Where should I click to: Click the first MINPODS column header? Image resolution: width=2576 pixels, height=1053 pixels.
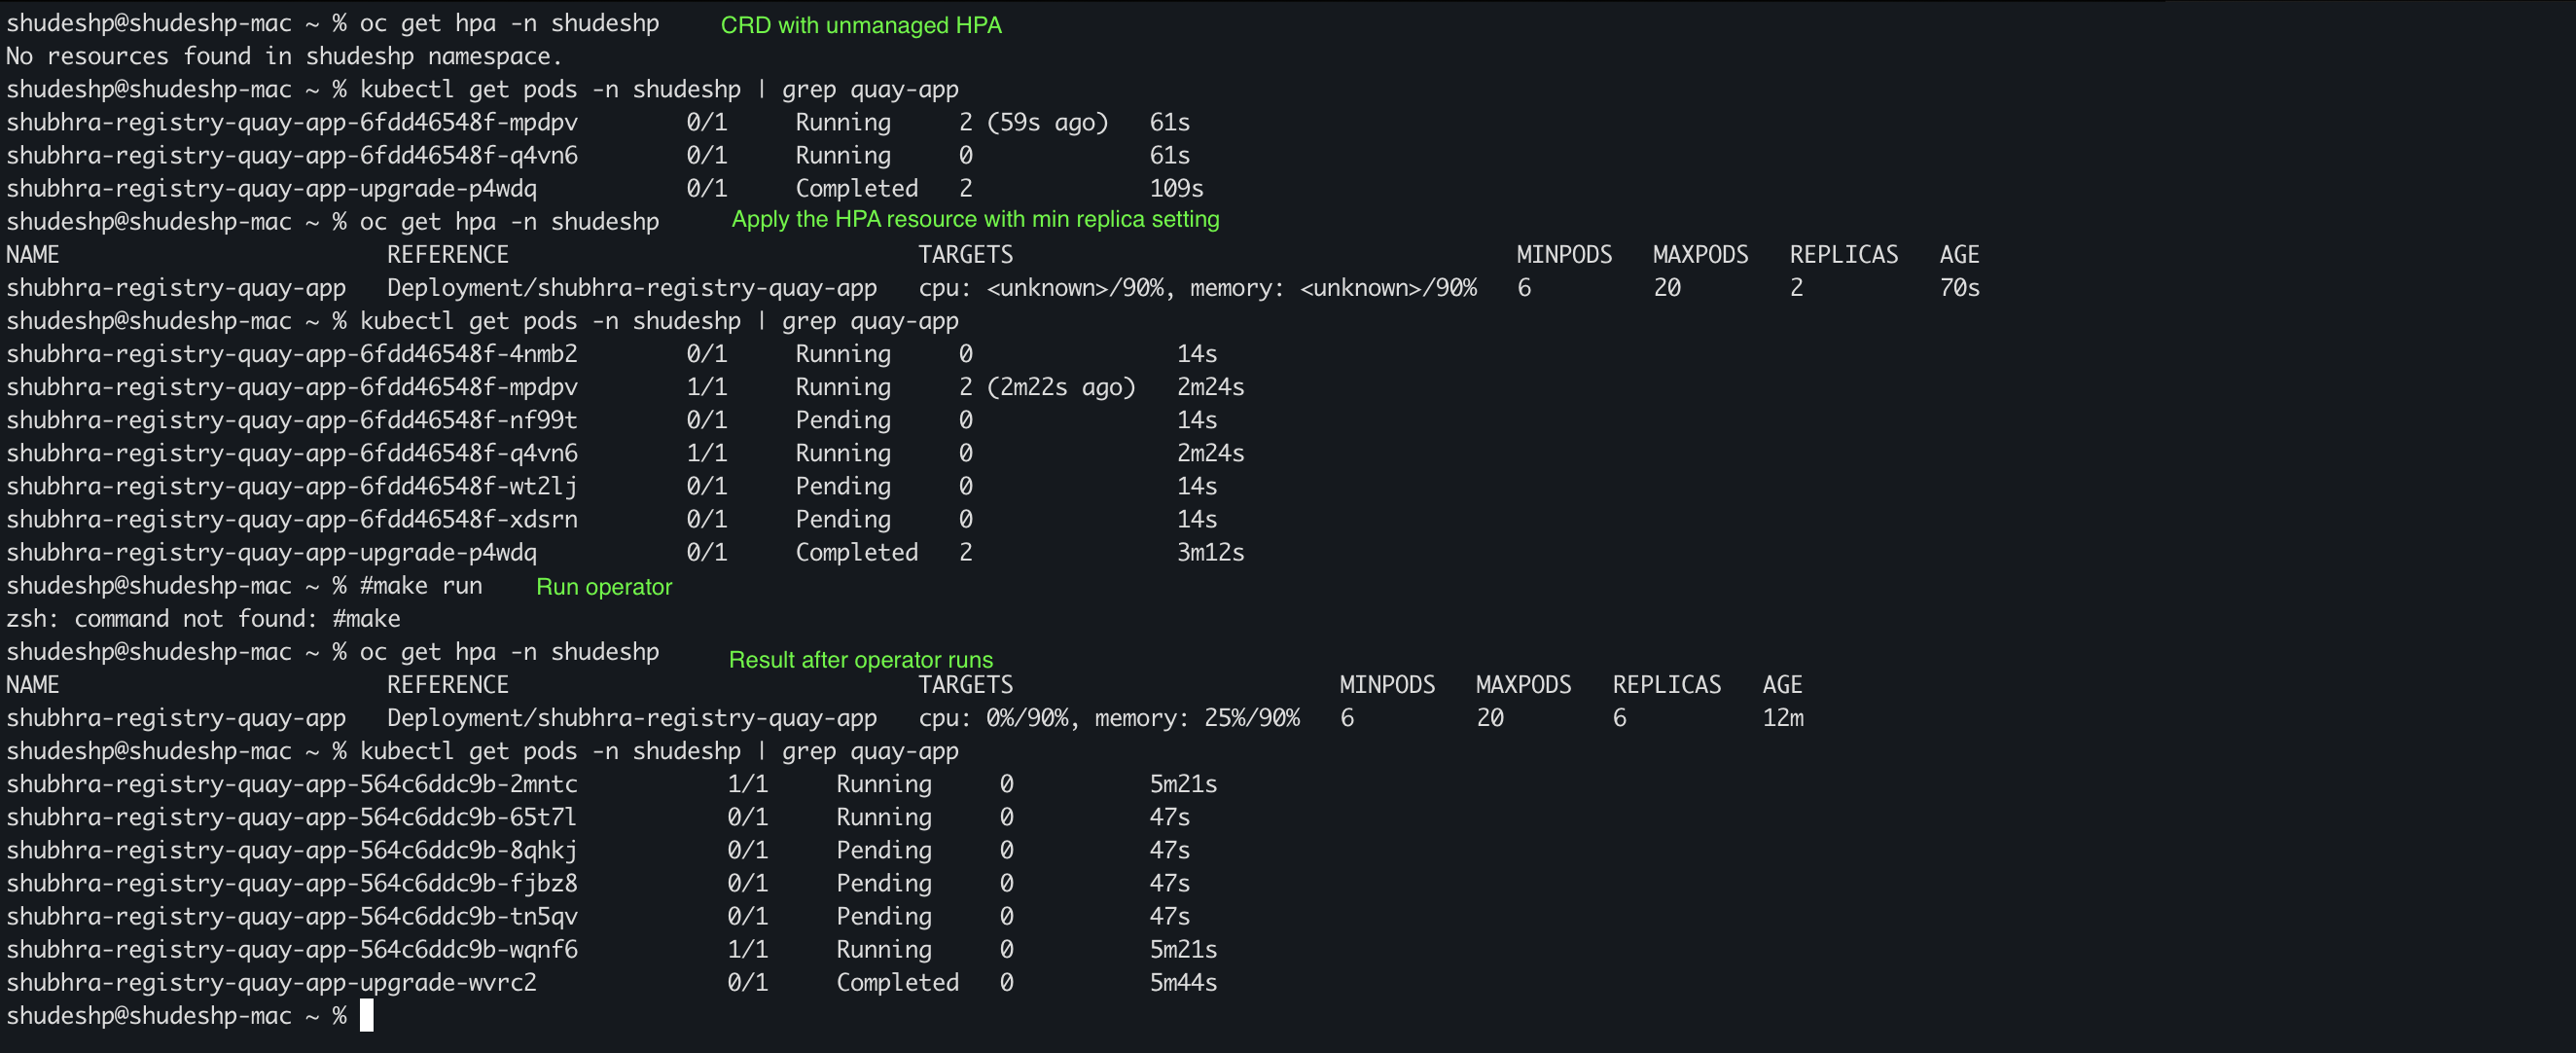(x=1563, y=255)
